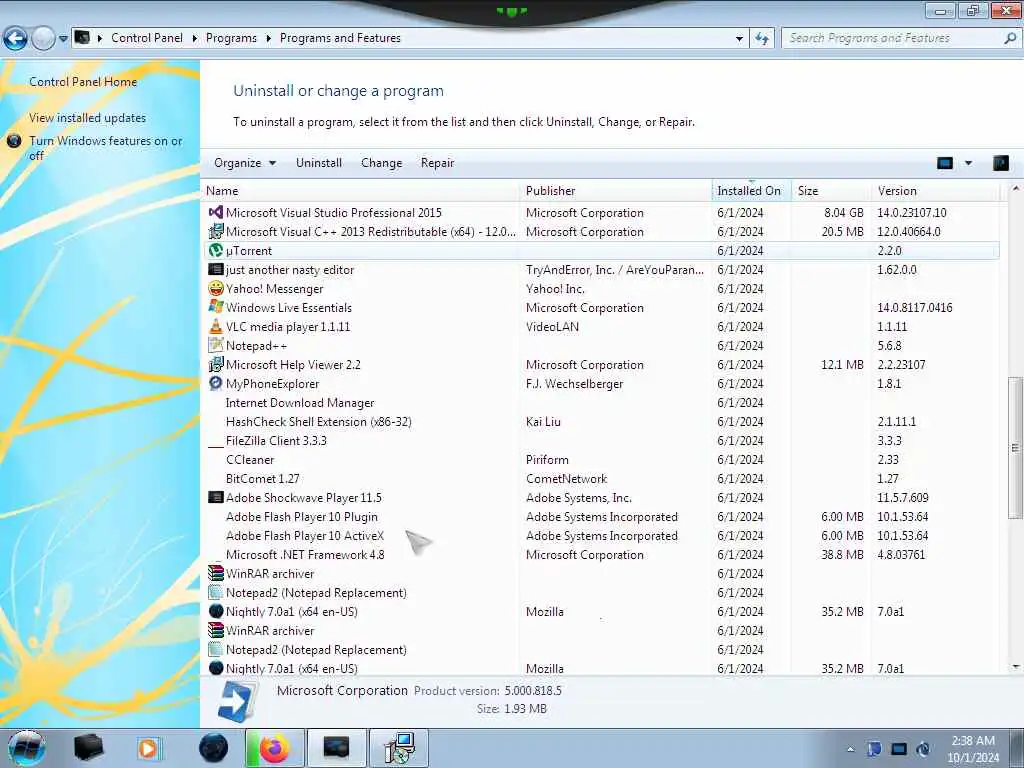The width and height of the screenshot is (1024, 768).
Task: Open the Control Panel Home link
Action: [83, 82]
